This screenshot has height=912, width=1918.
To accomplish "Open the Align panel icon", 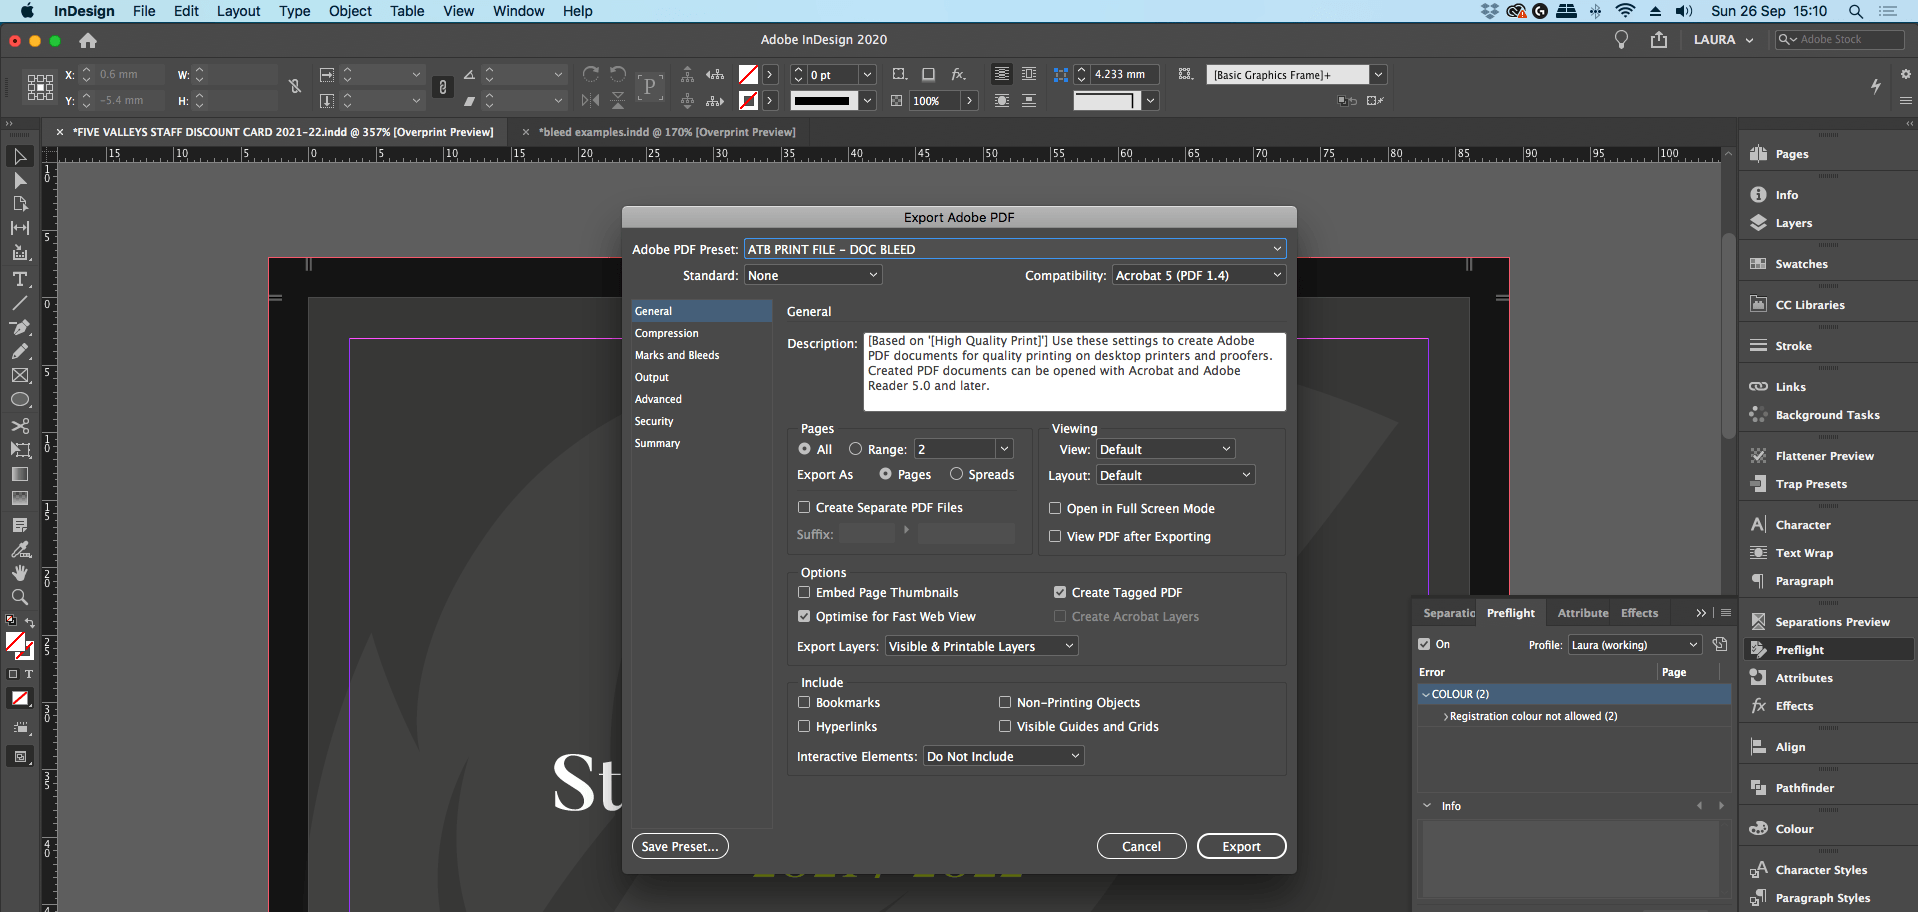I will [x=1758, y=747].
